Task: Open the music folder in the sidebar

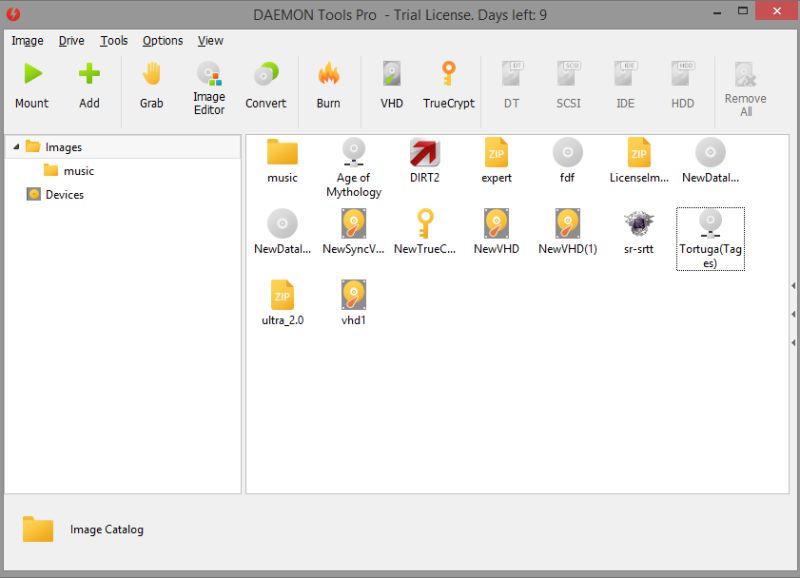Action: pyautogui.click(x=77, y=170)
